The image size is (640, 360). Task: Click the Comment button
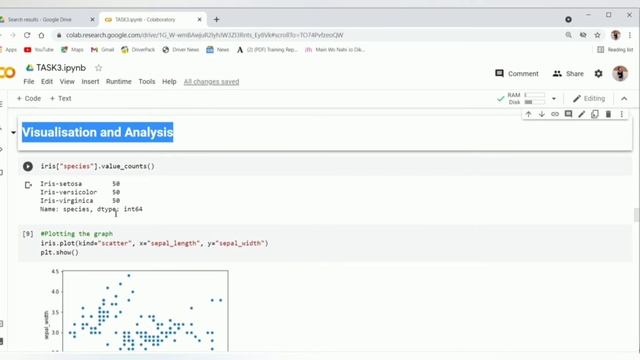517,73
